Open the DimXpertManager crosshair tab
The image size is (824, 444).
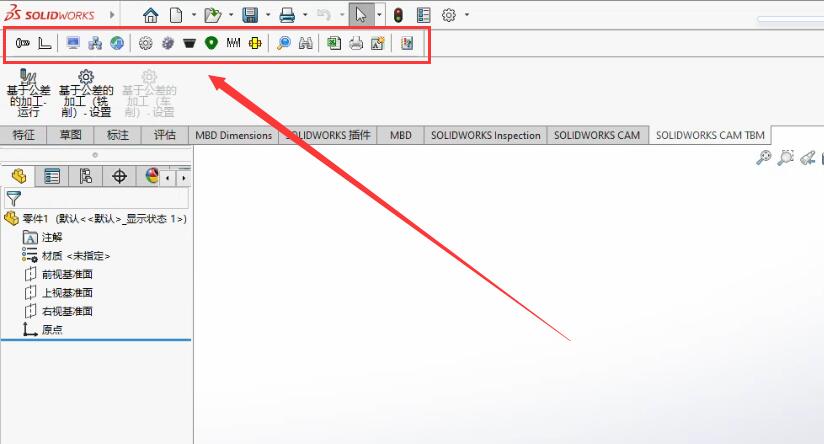pos(120,177)
